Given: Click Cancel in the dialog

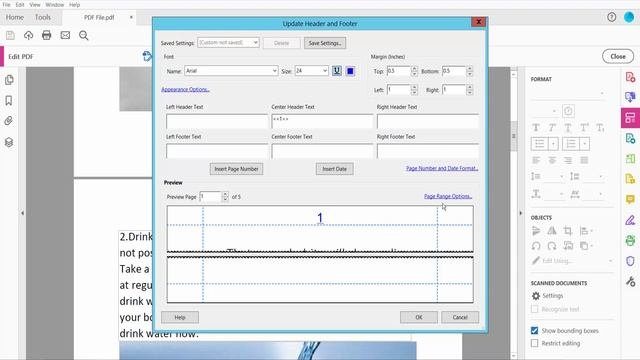Looking at the screenshot, I should tap(460, 317).
